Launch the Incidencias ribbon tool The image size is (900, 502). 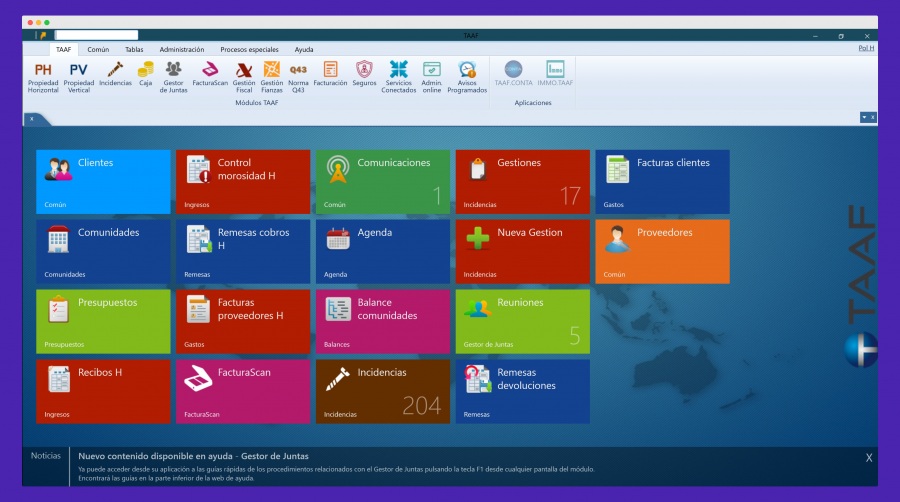pyautogui.click(x=115, y=74)
